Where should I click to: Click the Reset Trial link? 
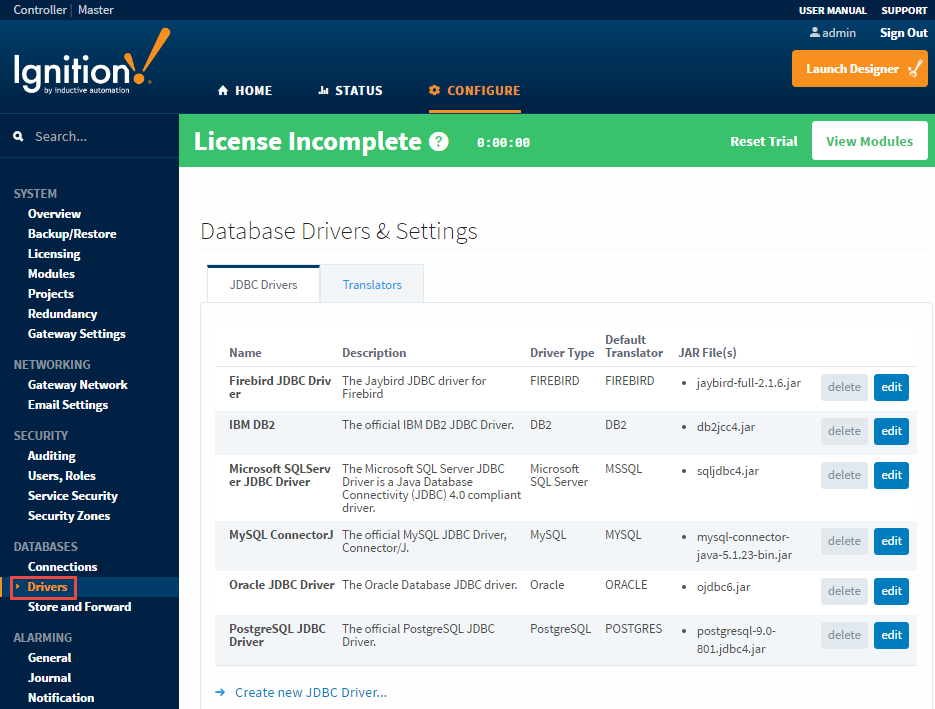pos(764,141)
